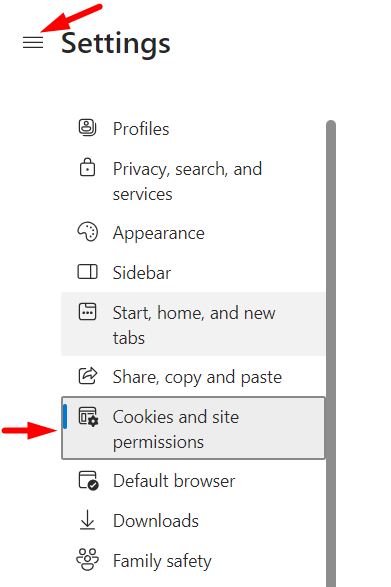Click the Profiles icon
This screenshot has width=391, height=587.
[x=87, y=128]
